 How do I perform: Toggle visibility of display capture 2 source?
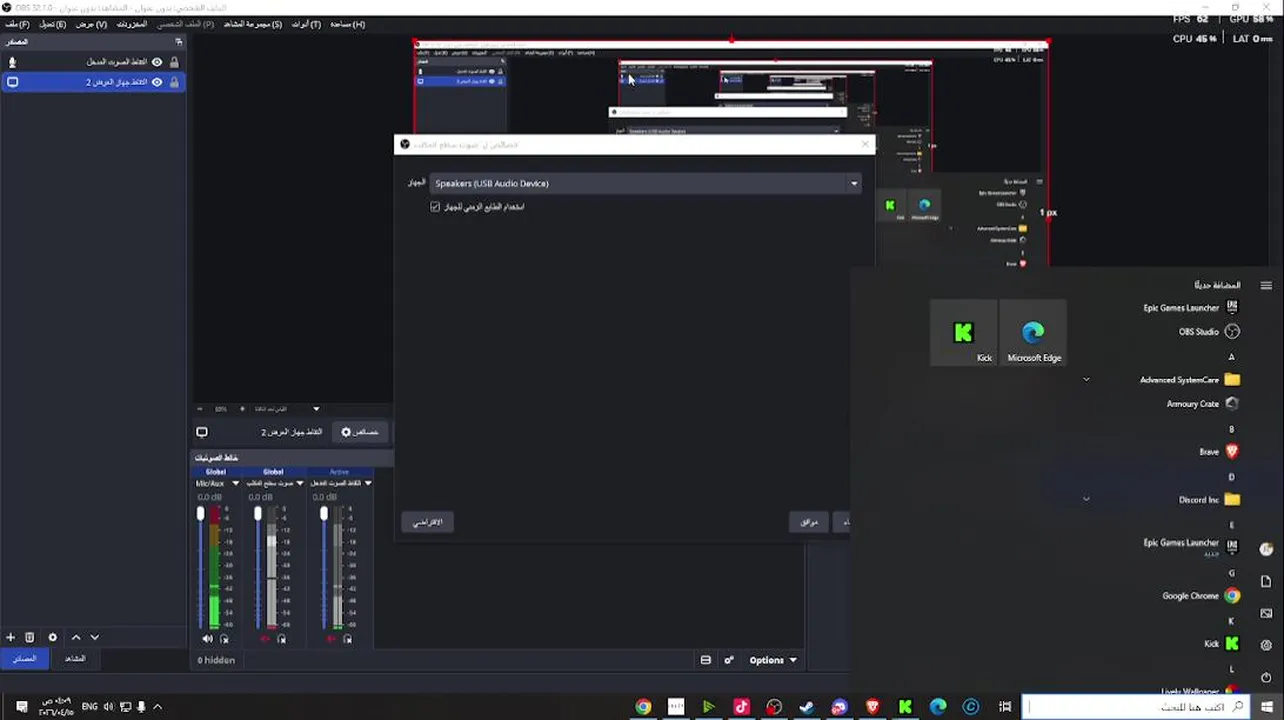(x=157, y=82)
